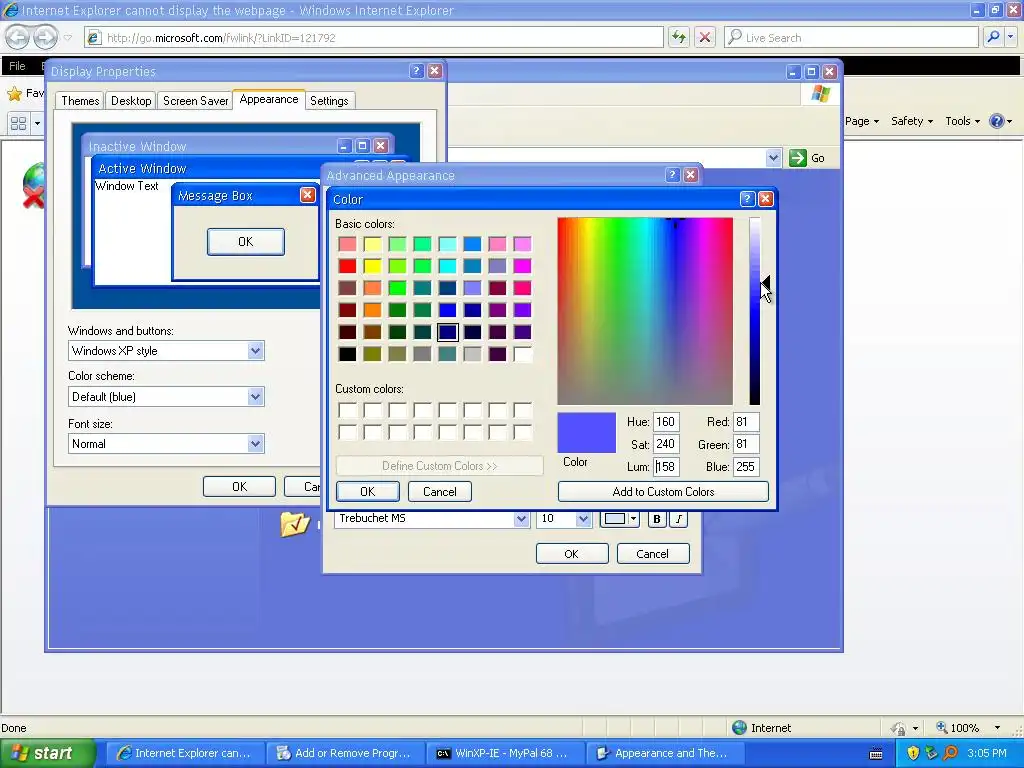Click the Stop loading red X icon

click(705, 37)
